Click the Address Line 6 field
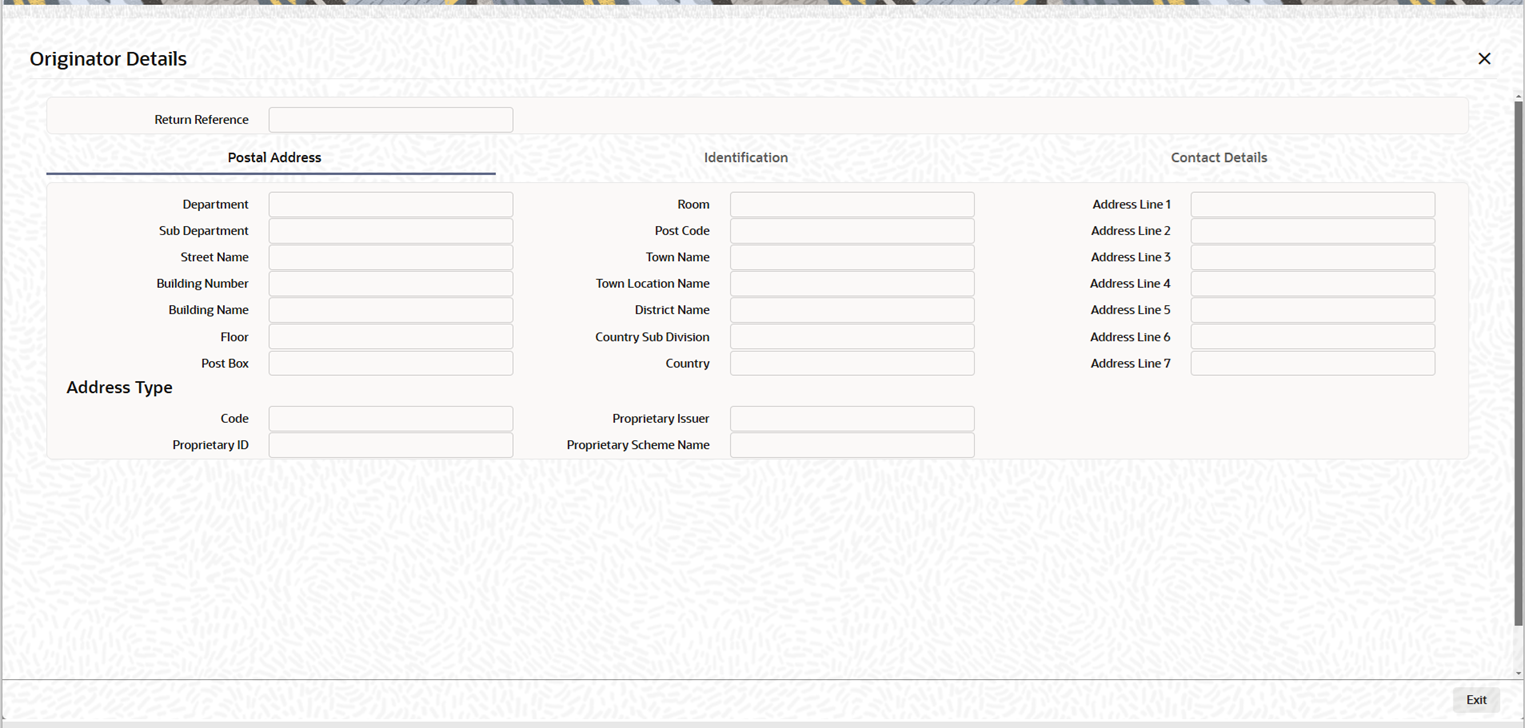 1313,337
